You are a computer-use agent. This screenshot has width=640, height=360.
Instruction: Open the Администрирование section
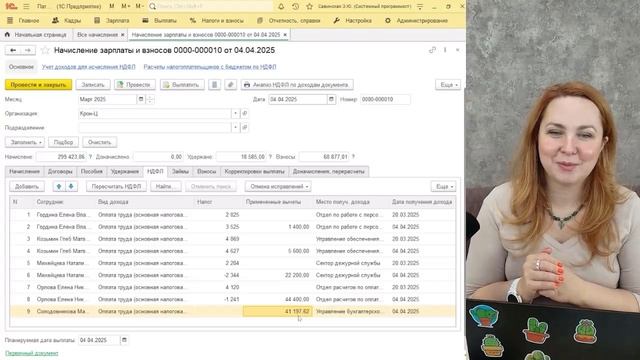point(416,20)
